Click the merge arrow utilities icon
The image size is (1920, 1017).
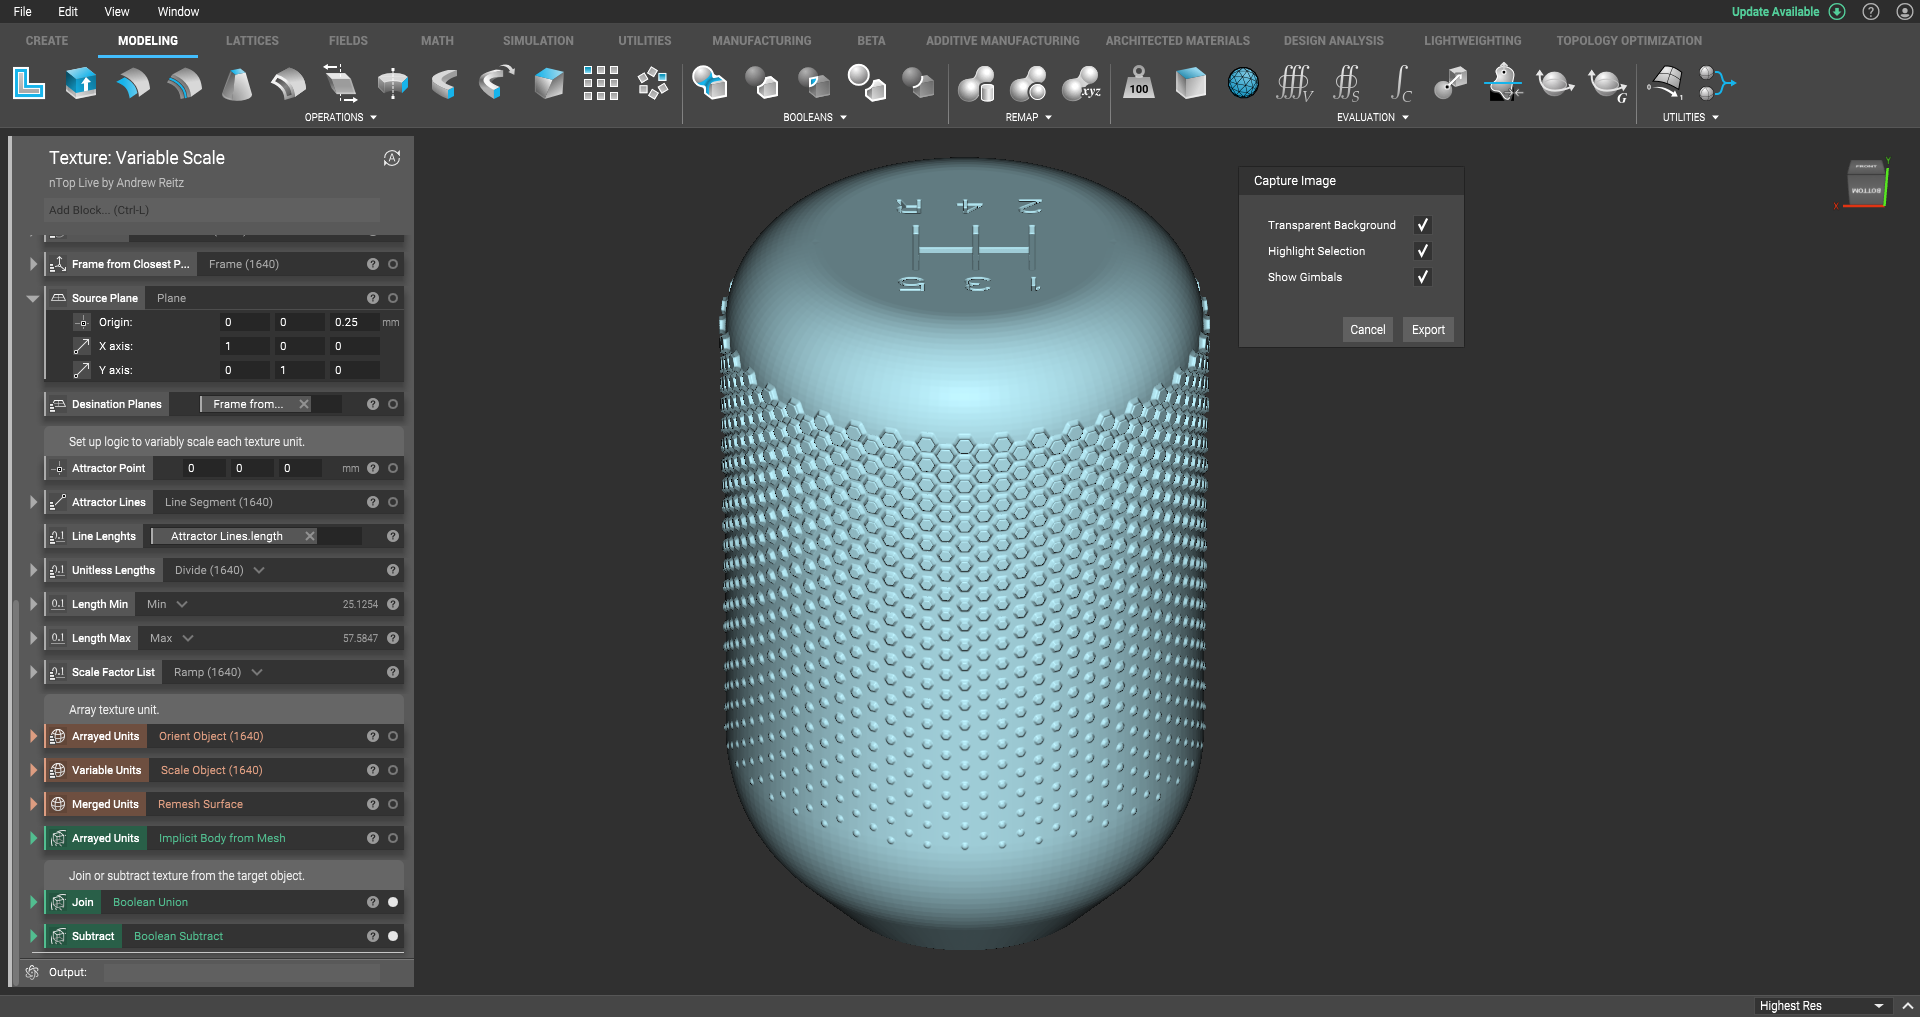1717,83
